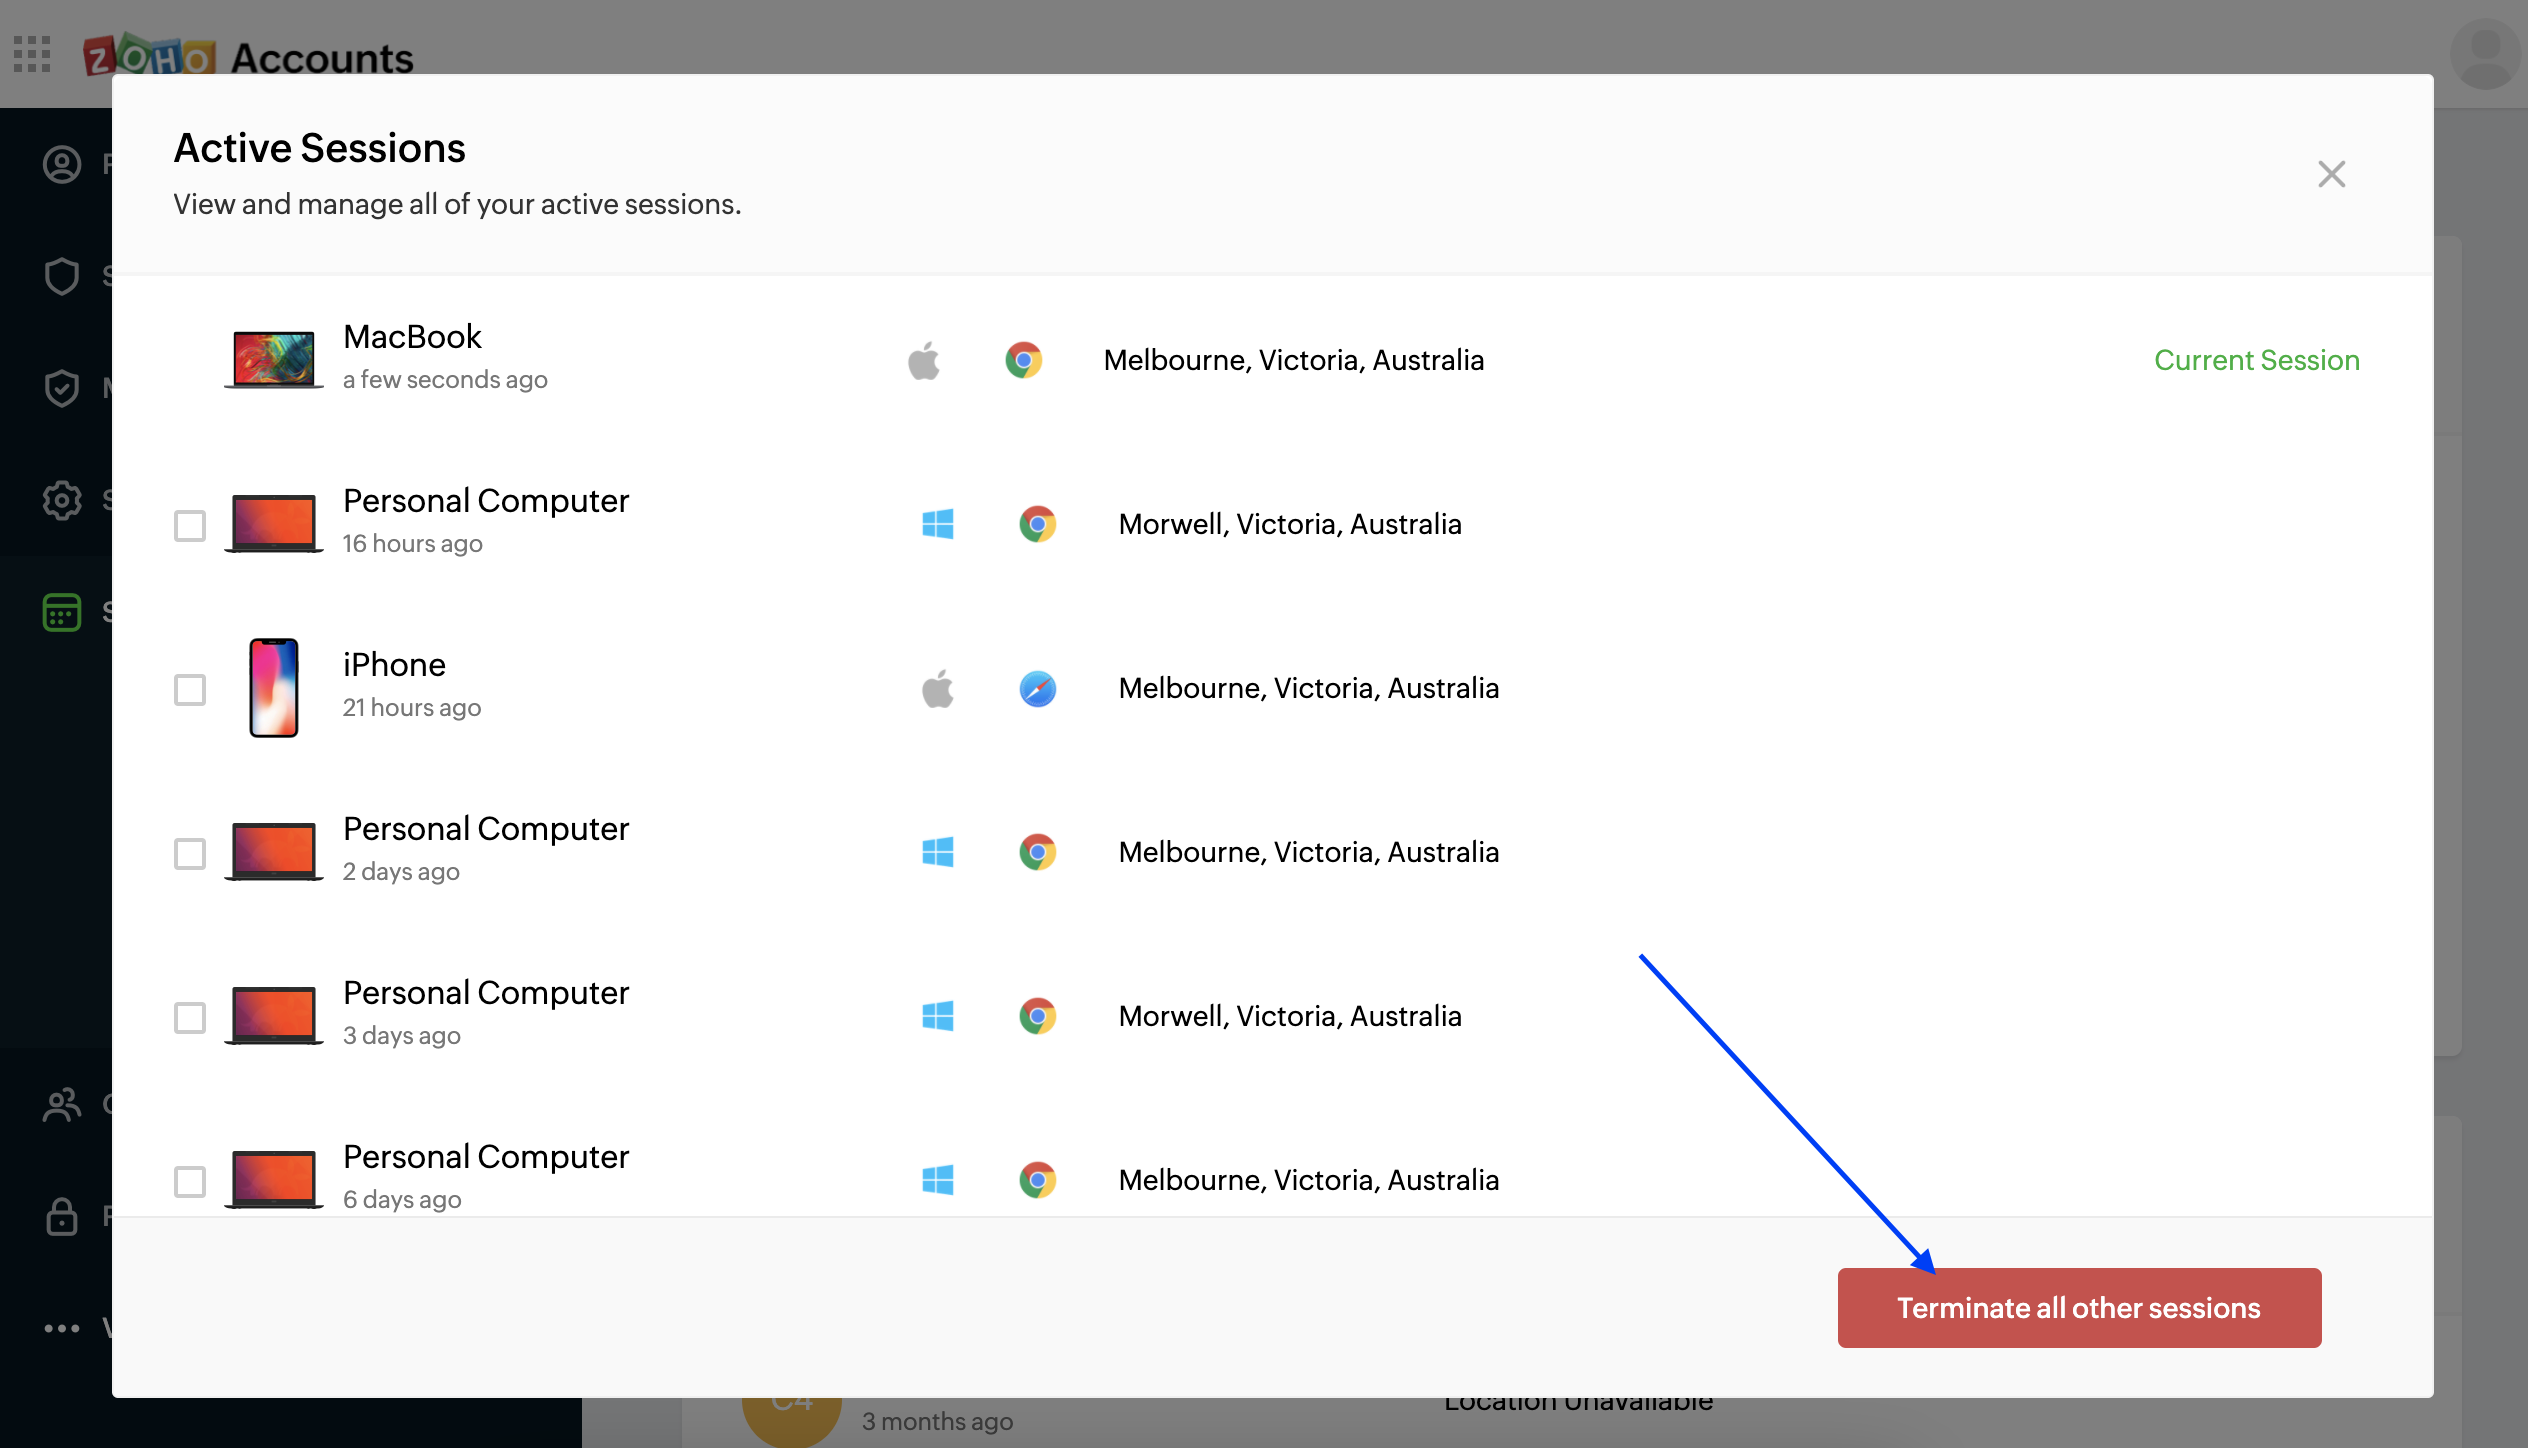The image size is (2528, 1448).
Task: Open the user avatar in top-right corner
Action: pos(2484,54)
